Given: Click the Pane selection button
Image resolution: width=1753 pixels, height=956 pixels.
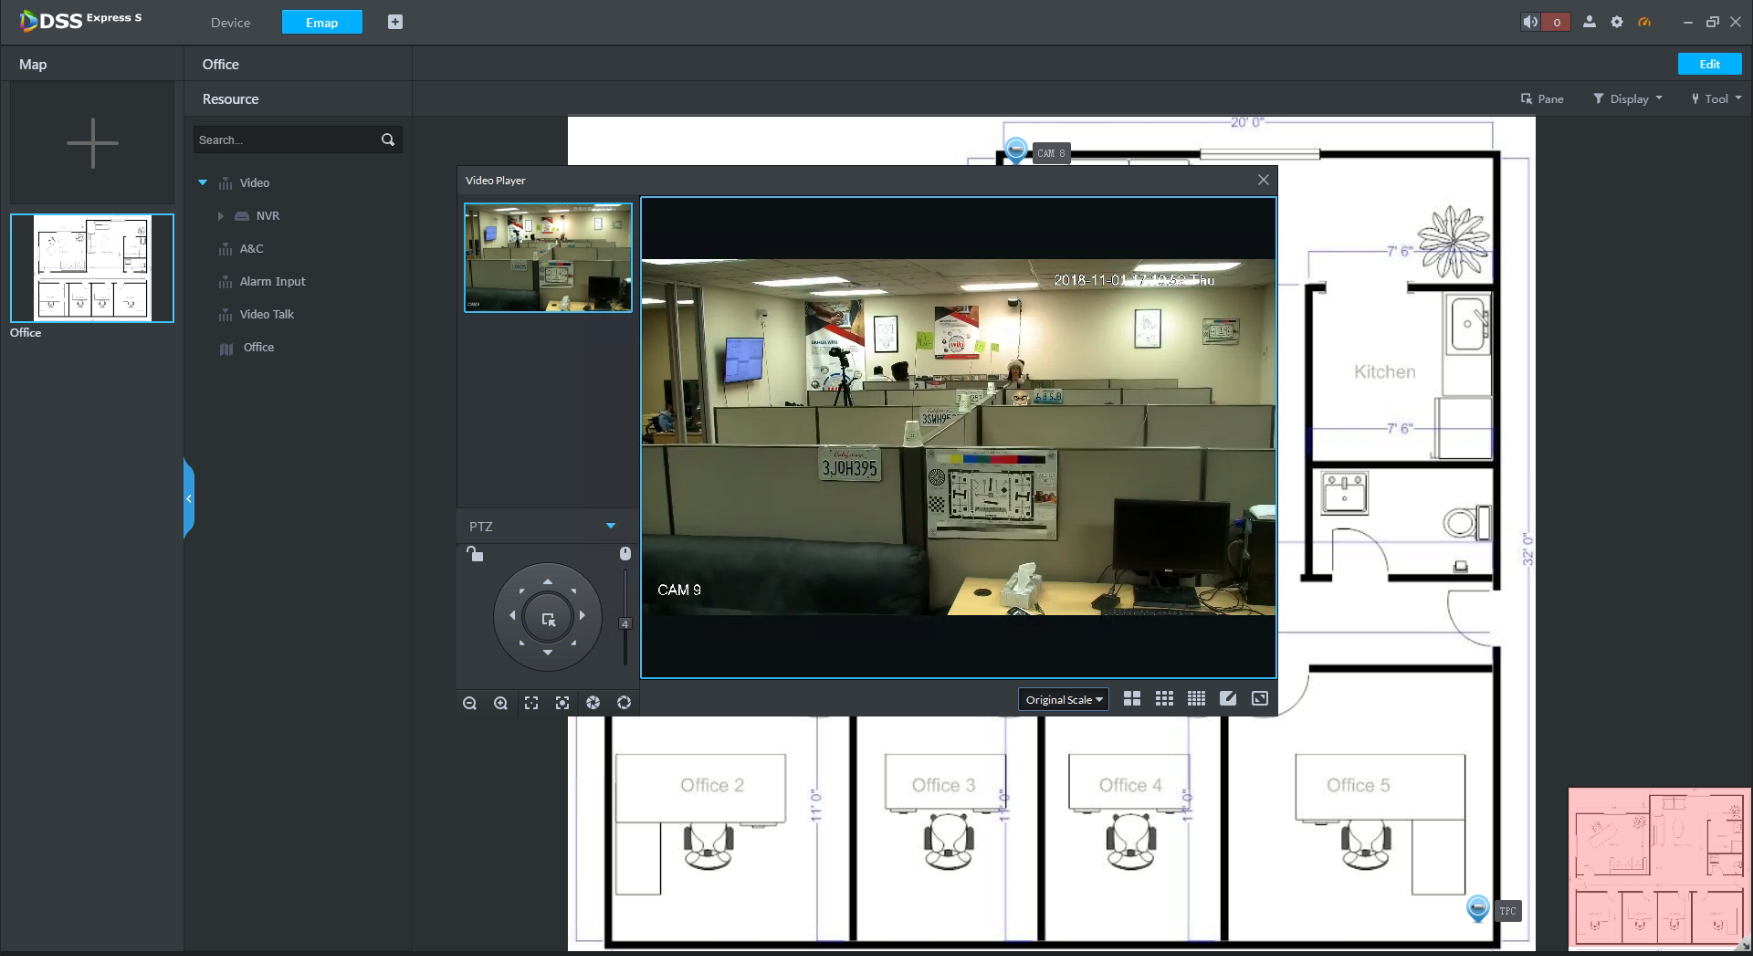Looking at the screenshot, I should (x=1542, y=99).
